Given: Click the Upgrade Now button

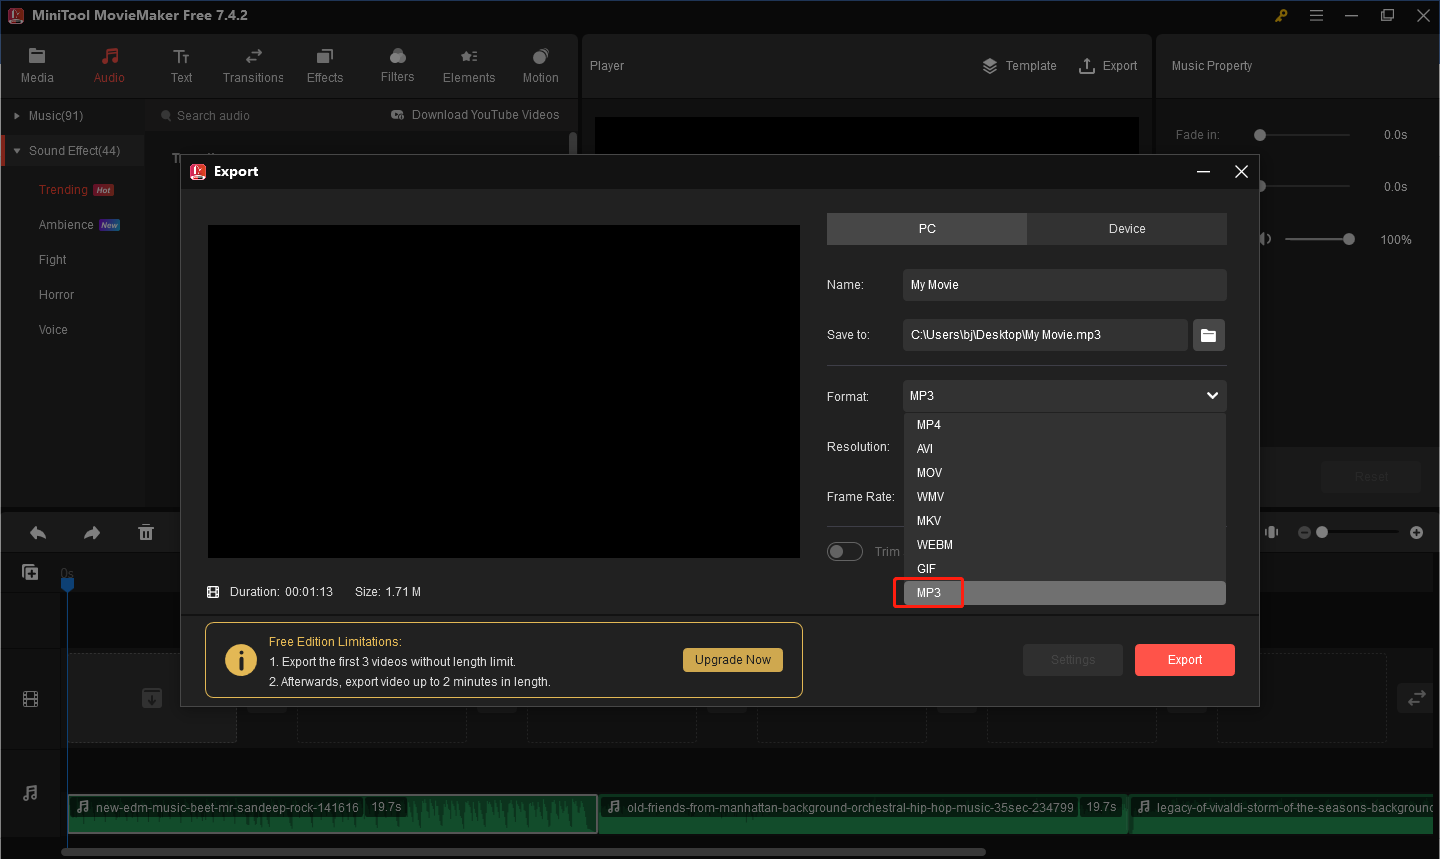Looking at the screenshot, I should tap(733, 660).
